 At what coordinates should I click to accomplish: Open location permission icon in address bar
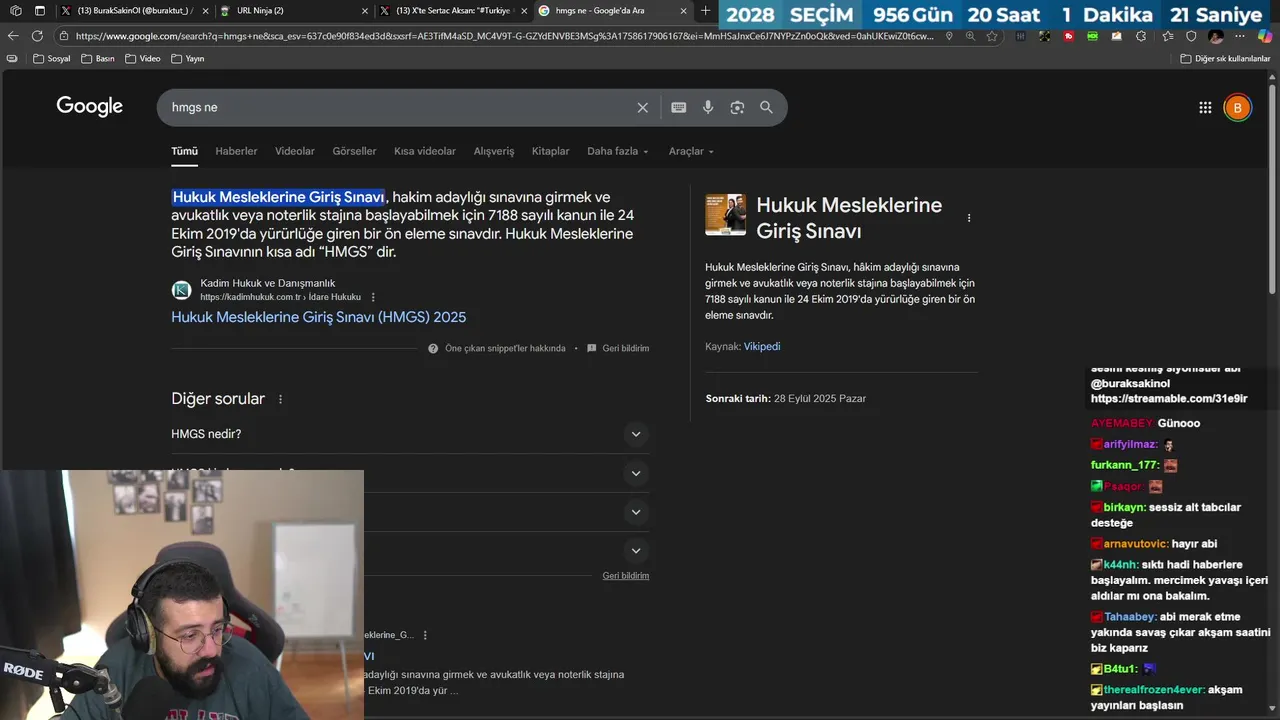(949, 36)
